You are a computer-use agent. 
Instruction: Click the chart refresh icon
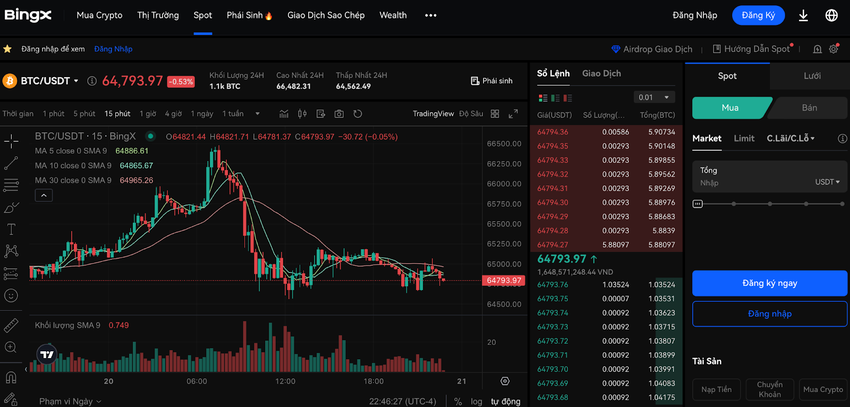pos(357,114)
